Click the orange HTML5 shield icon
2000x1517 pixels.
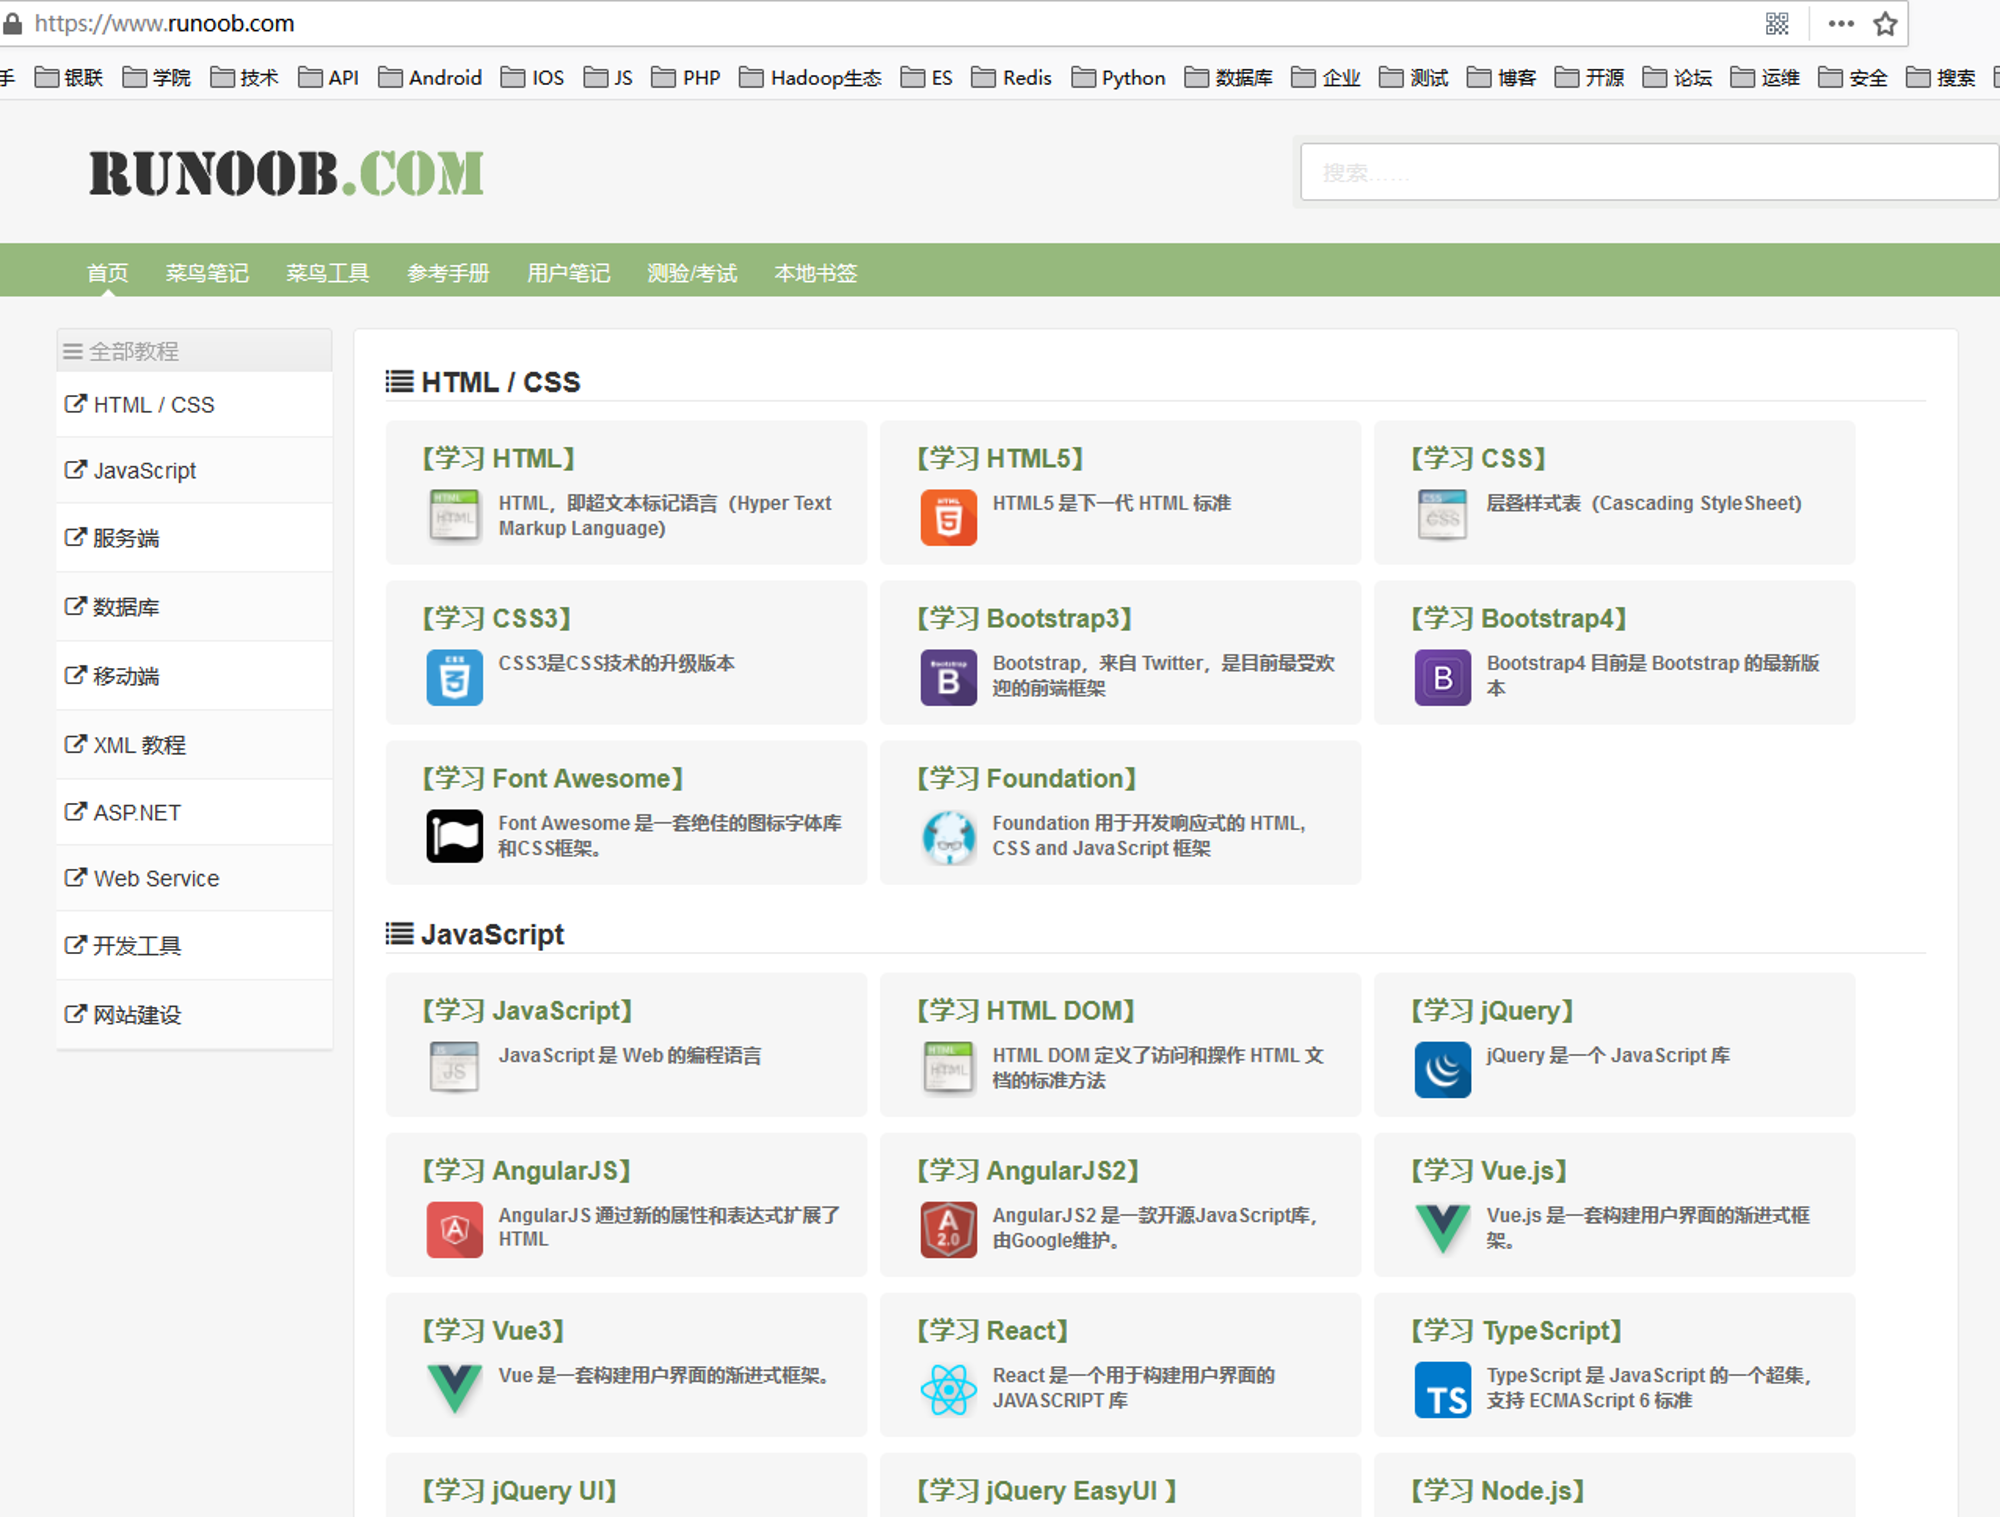tap(948, 517)
